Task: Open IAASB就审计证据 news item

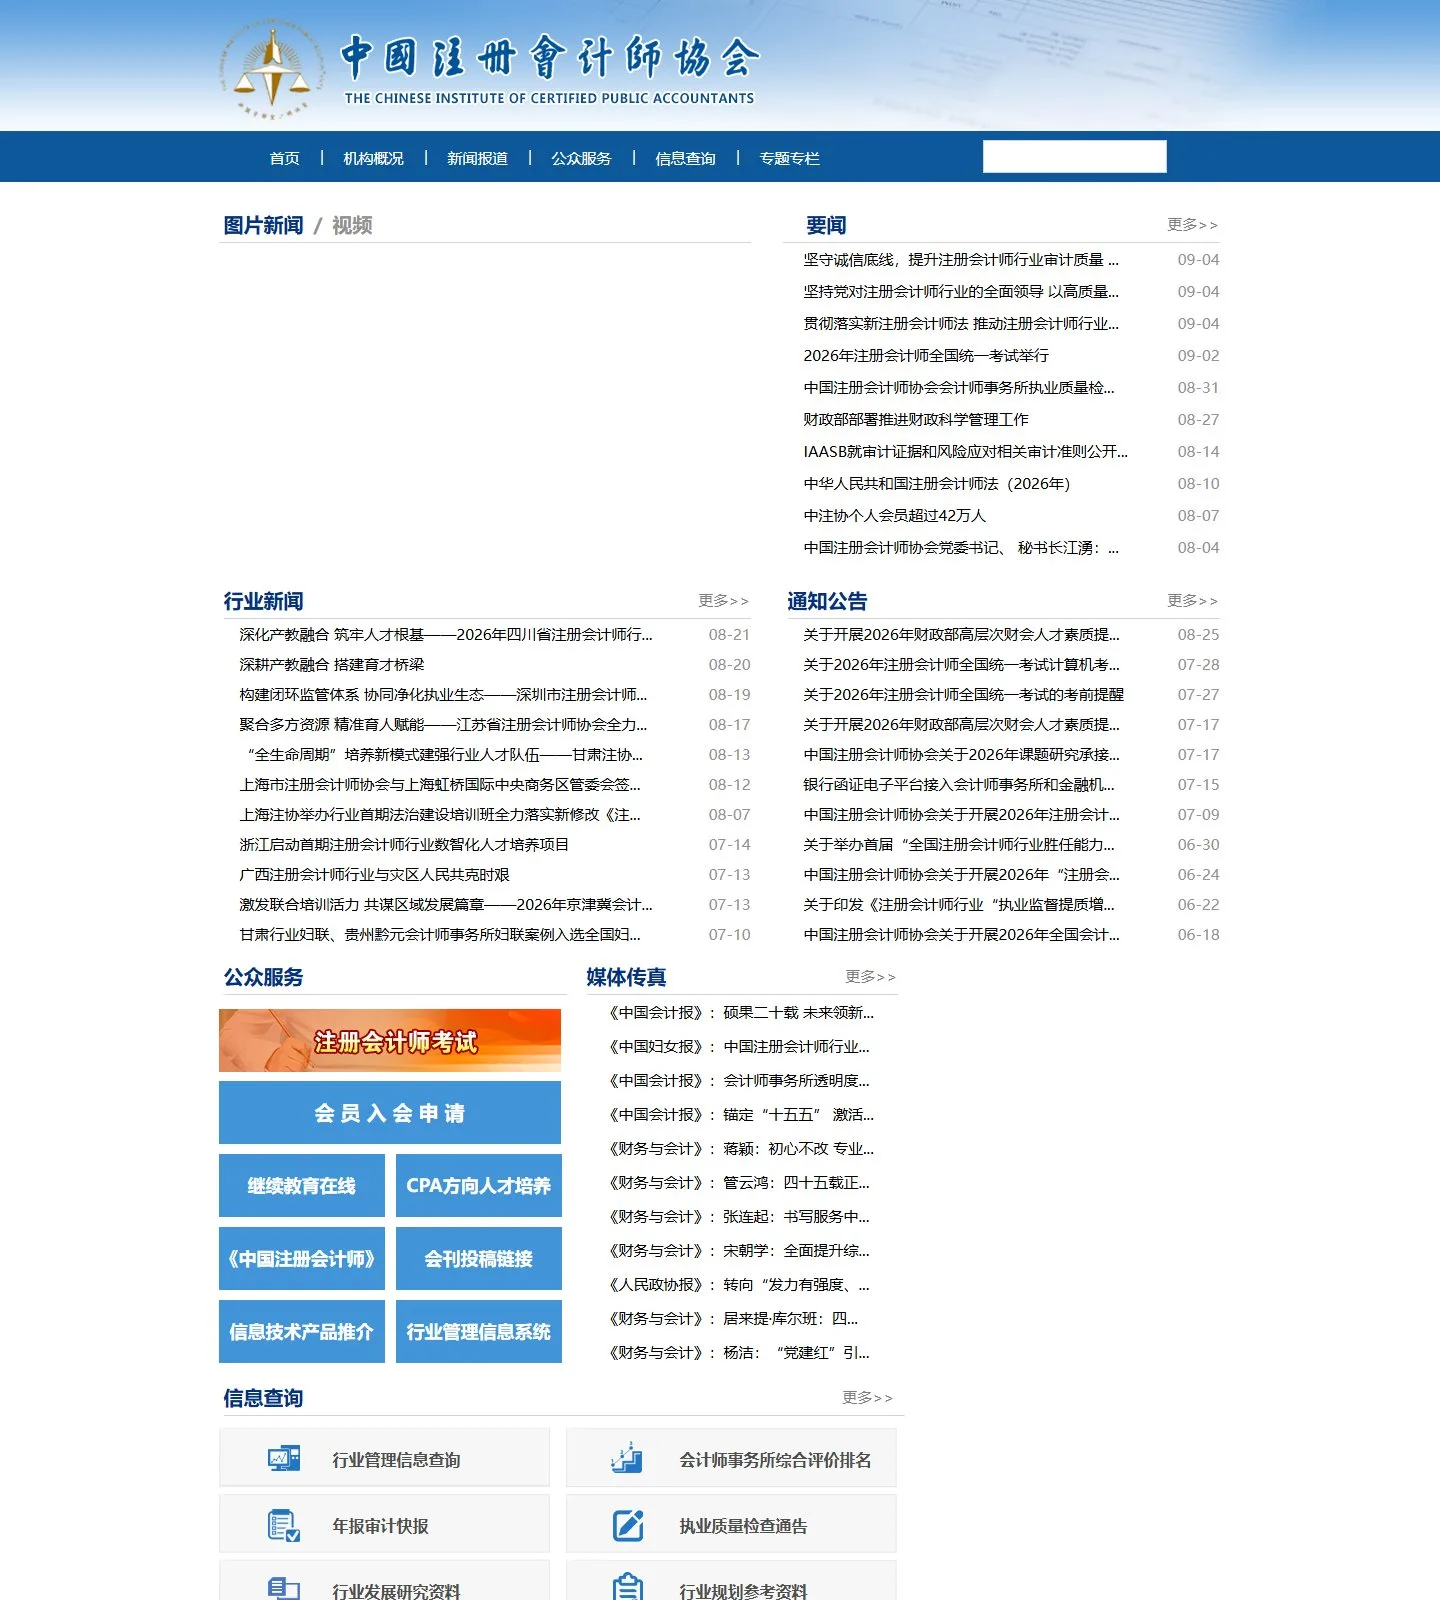Action: pyautogui.click(x=966, y=452)
